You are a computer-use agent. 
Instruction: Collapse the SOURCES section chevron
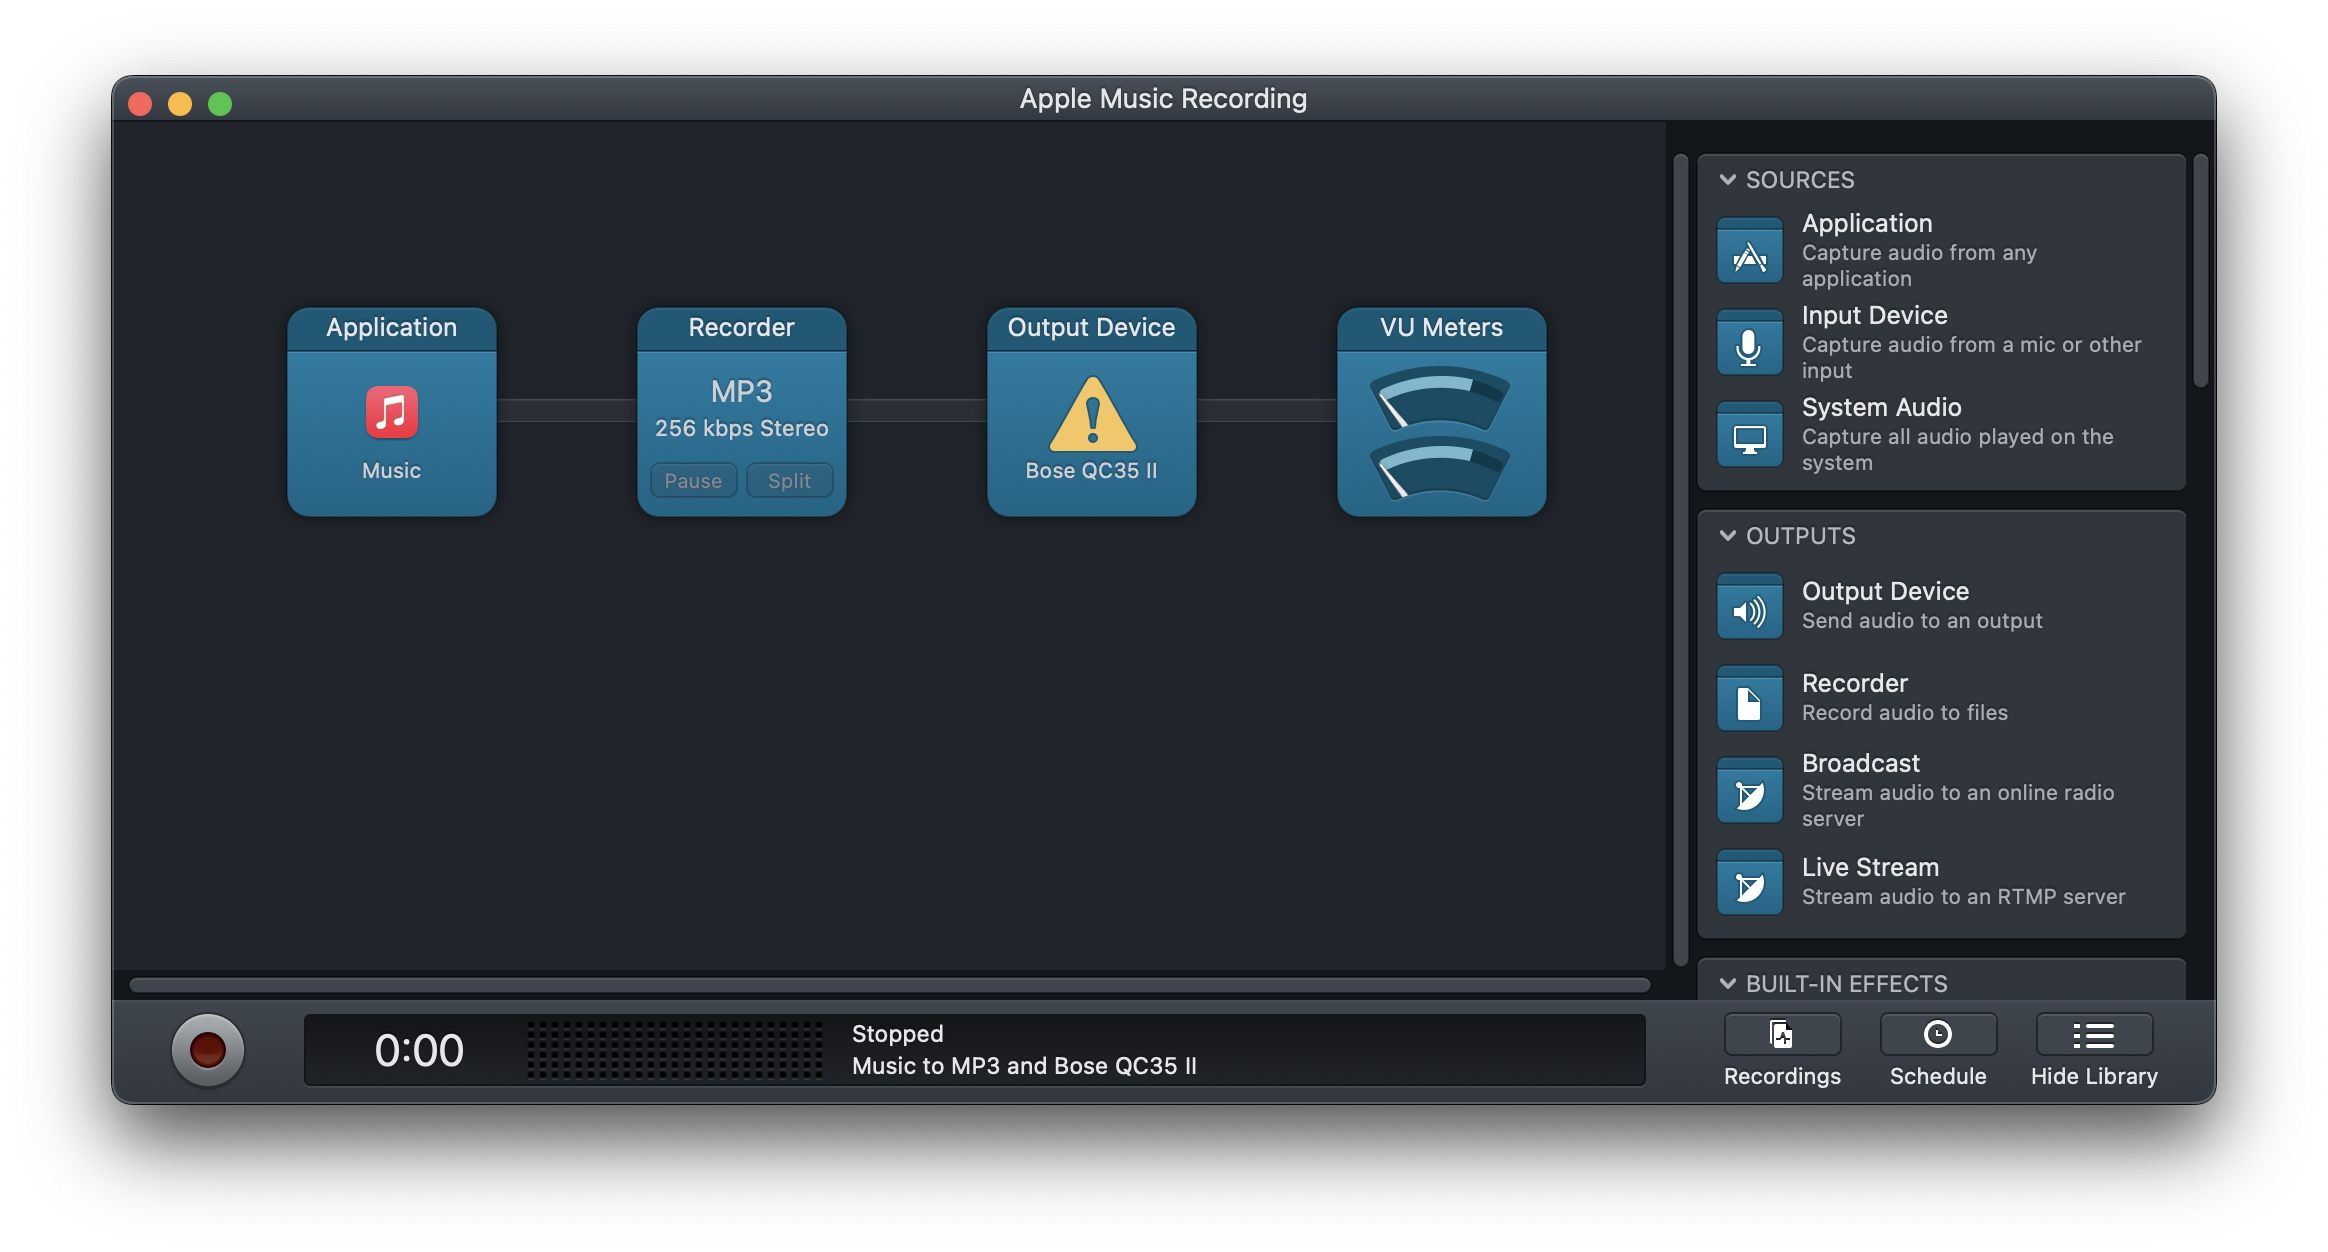coord(1727,180)
